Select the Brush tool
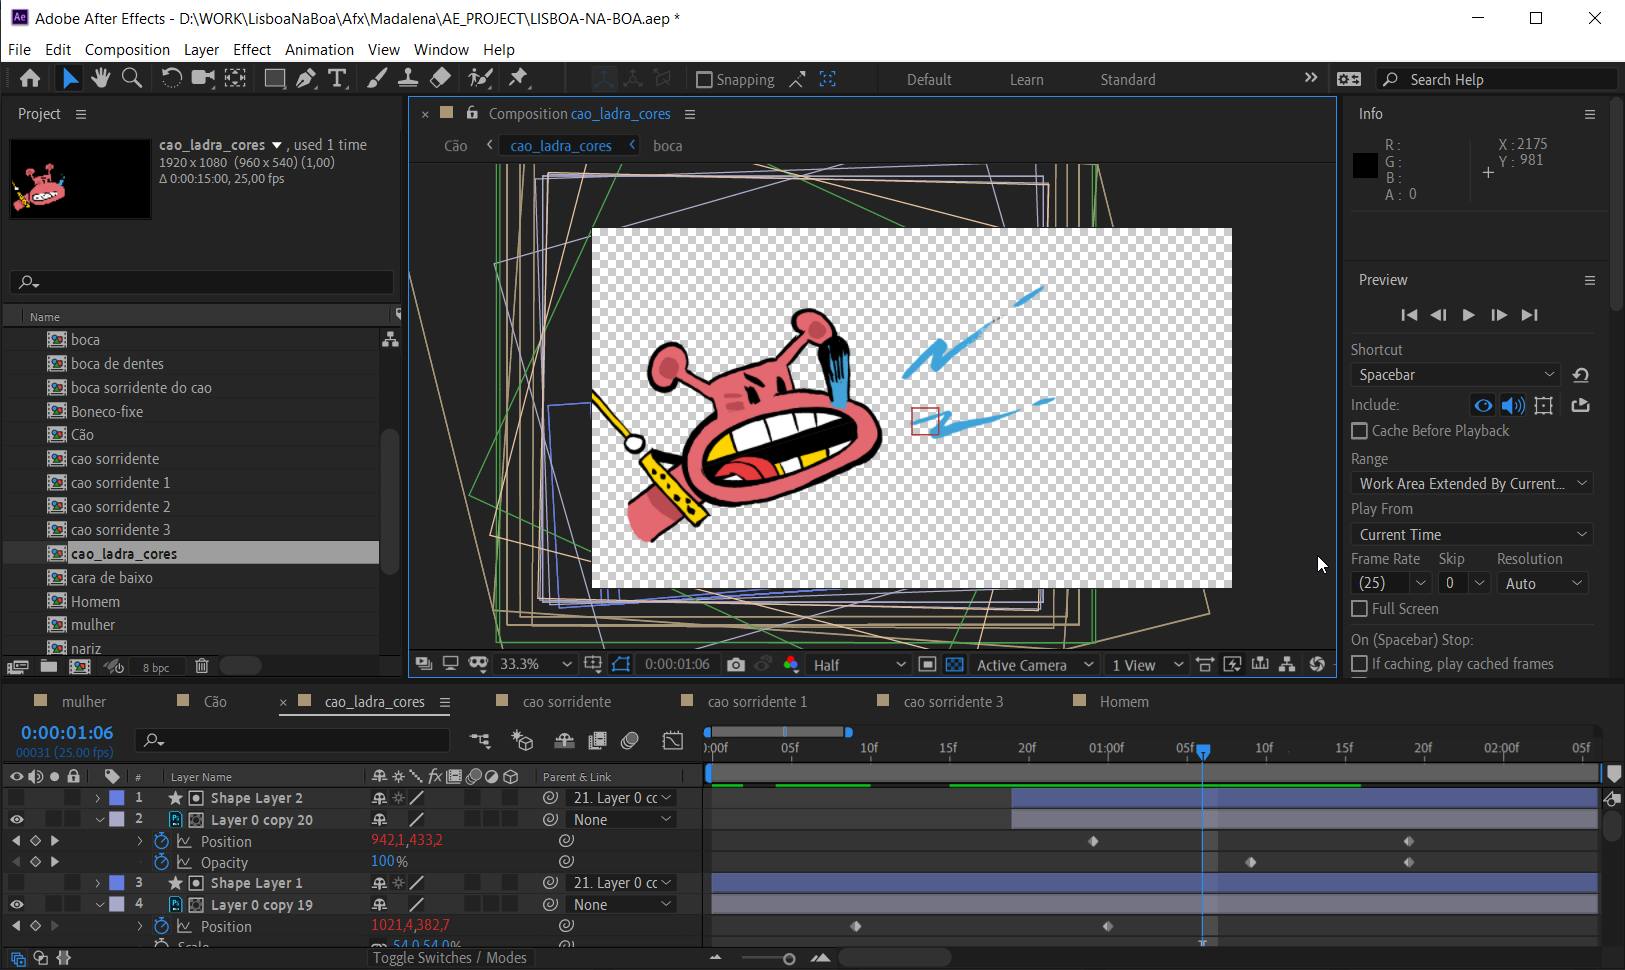Viewport: 1625px width, 970px height. tap(377, 78)
